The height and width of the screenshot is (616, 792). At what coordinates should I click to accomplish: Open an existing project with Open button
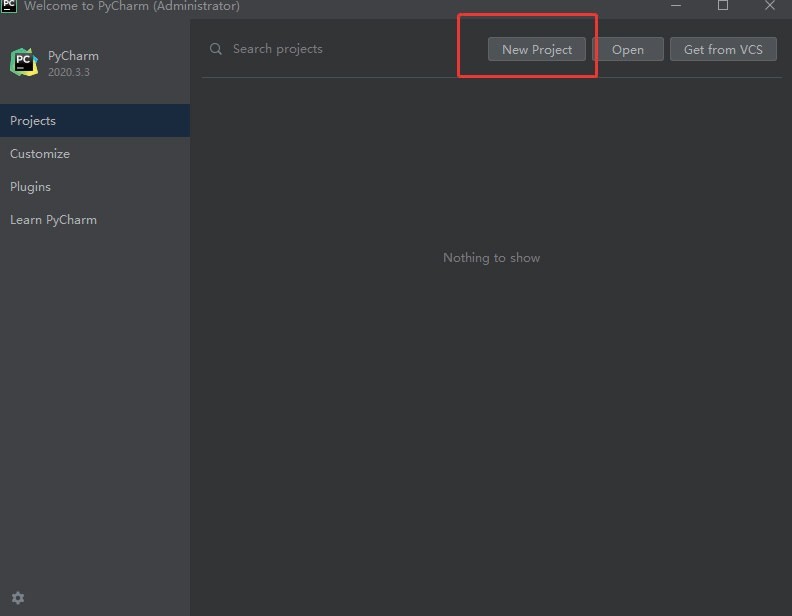[x=627, y=49]
